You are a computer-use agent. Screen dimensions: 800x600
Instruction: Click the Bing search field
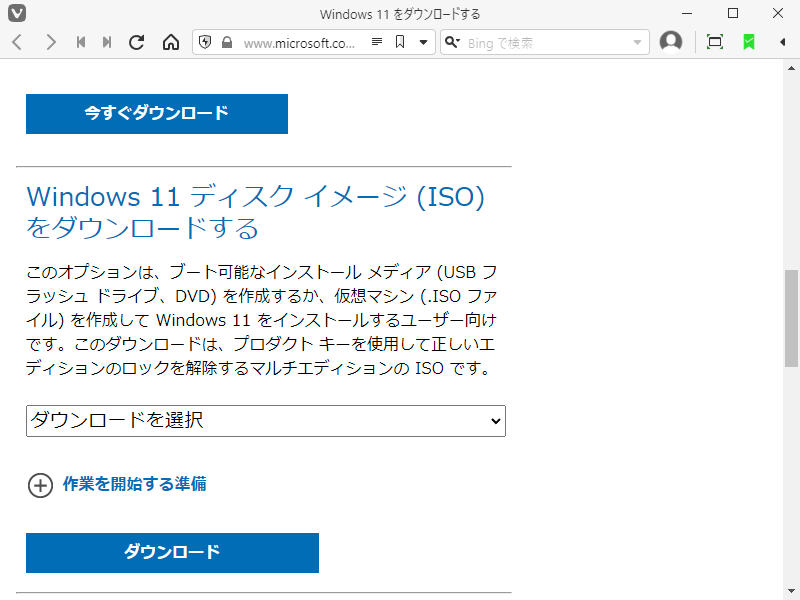click(x=547, y=43)
